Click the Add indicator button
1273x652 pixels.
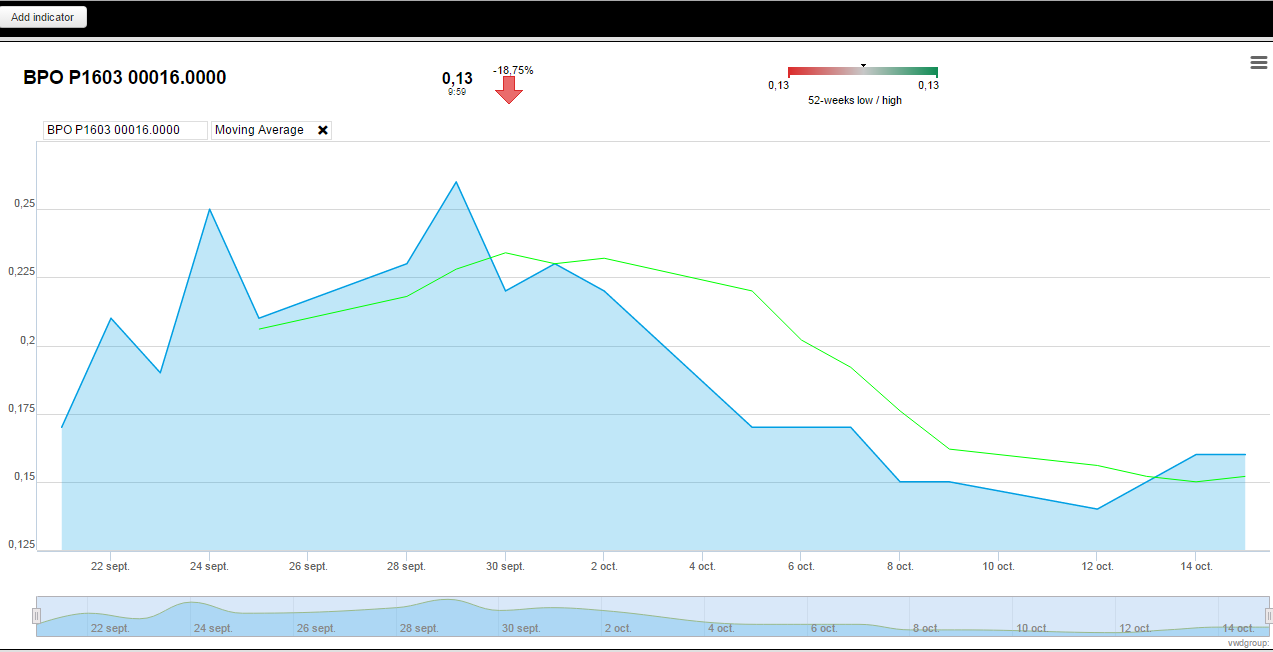43,17
